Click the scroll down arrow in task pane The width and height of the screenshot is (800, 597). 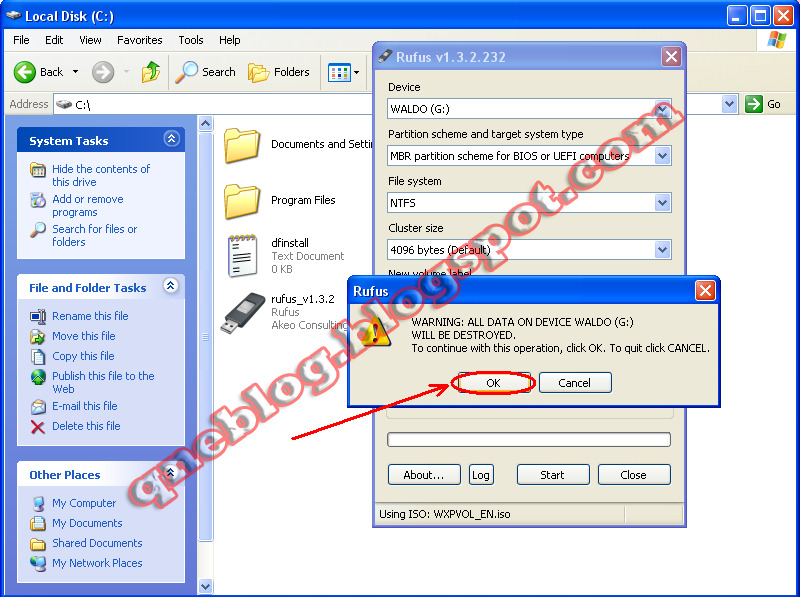pos(205,587)
